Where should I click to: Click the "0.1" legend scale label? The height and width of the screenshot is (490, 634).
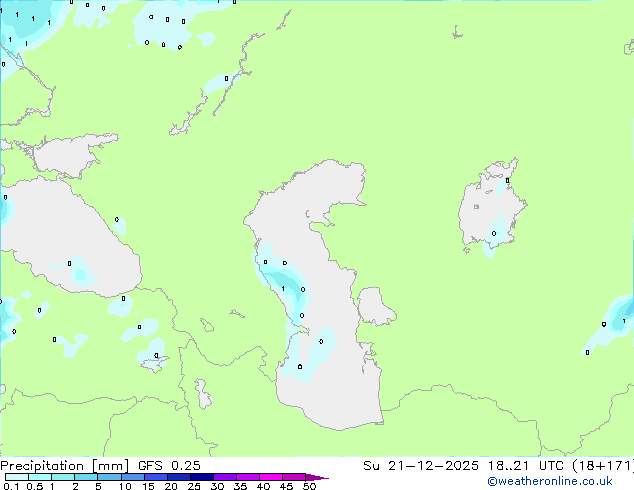click(x=11, y=486)
